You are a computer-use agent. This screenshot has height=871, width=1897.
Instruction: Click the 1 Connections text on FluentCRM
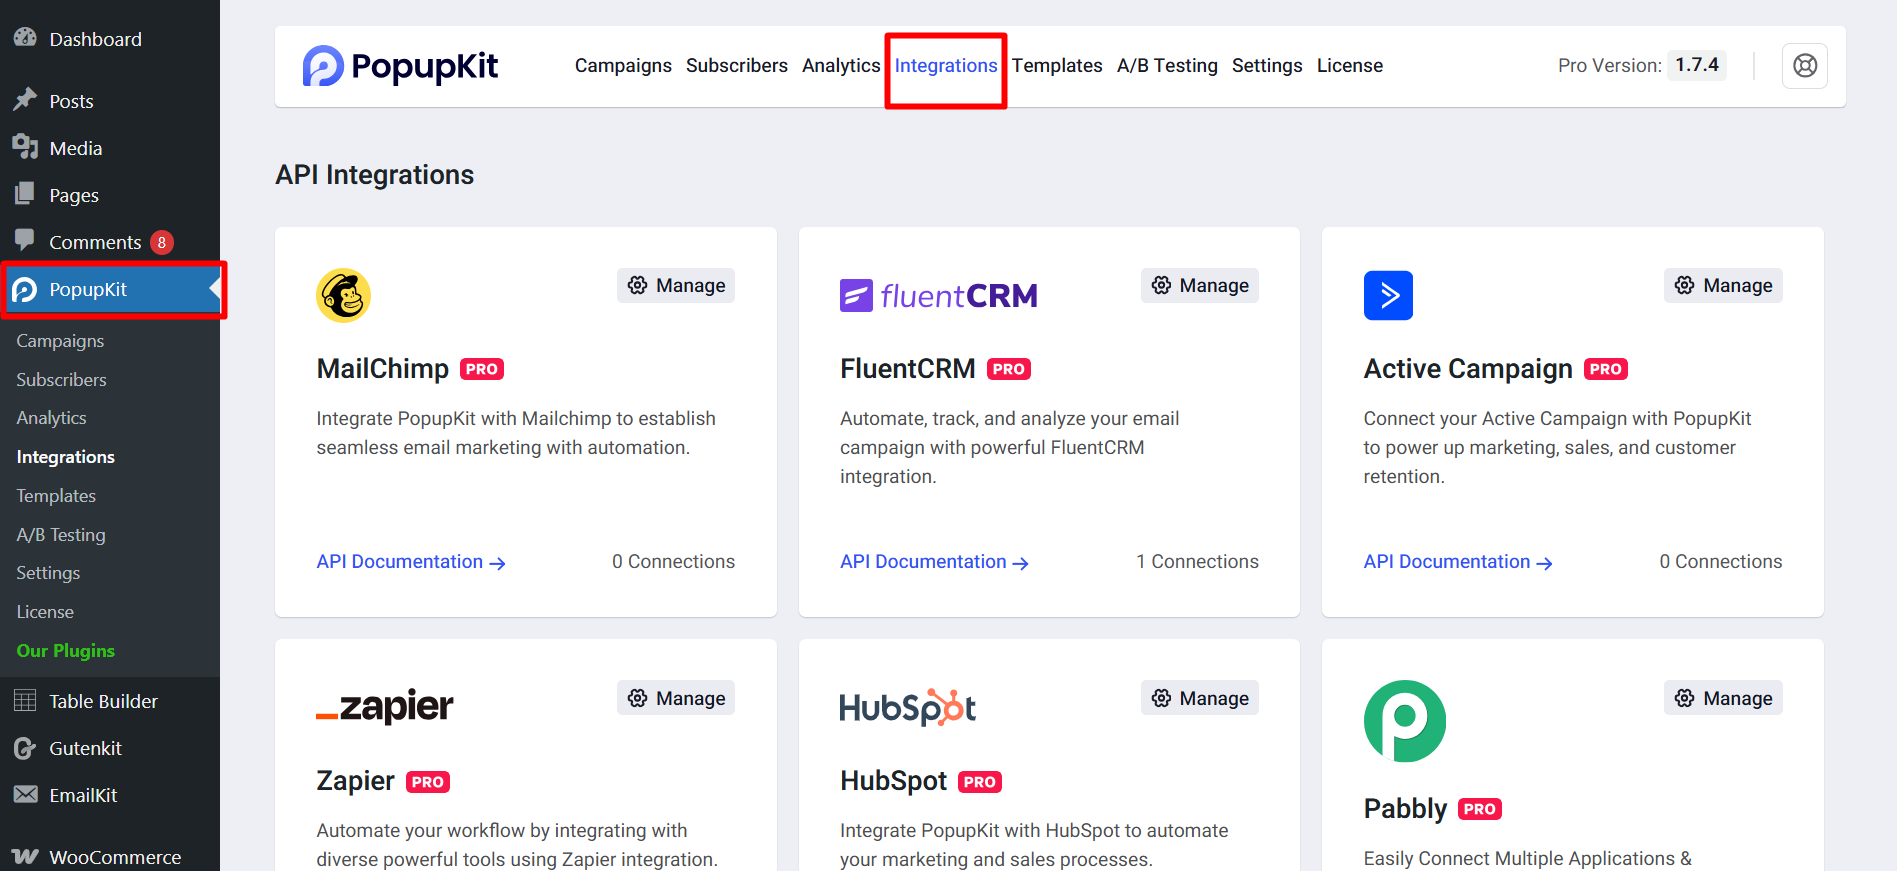pos(1197,562)
